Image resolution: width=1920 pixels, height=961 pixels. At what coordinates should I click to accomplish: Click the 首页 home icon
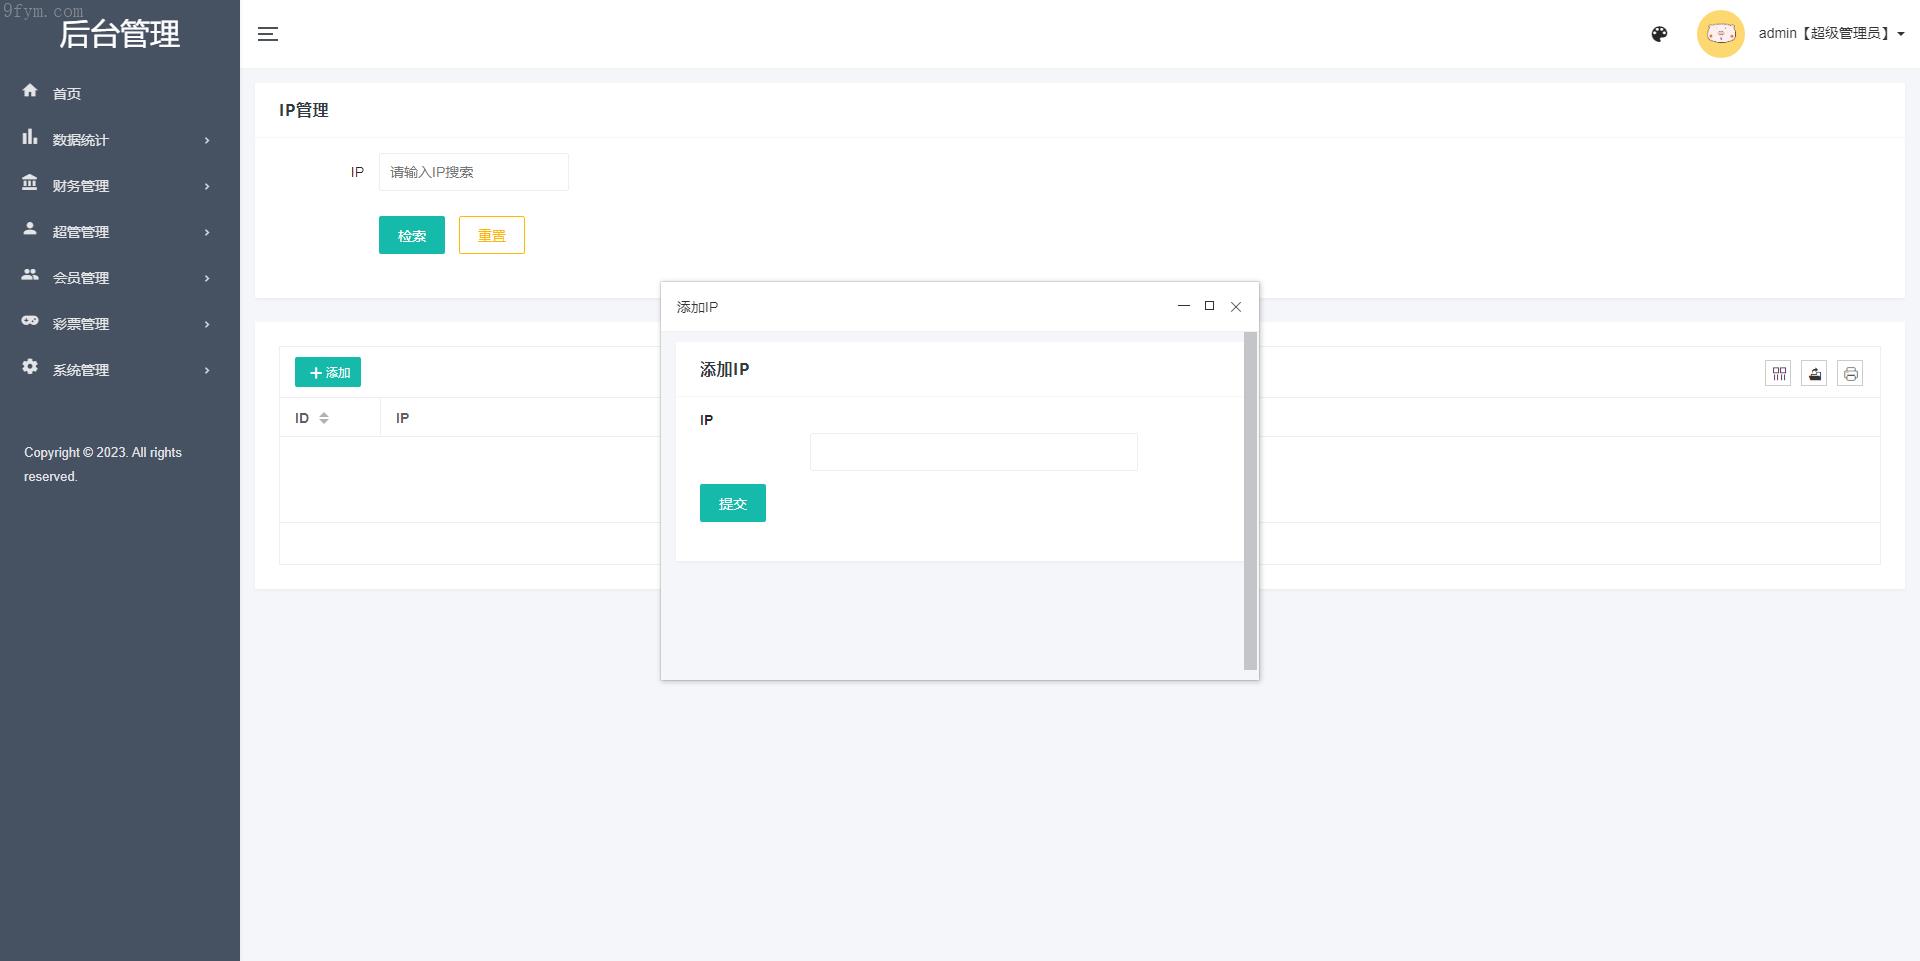(x=30, y=91)
